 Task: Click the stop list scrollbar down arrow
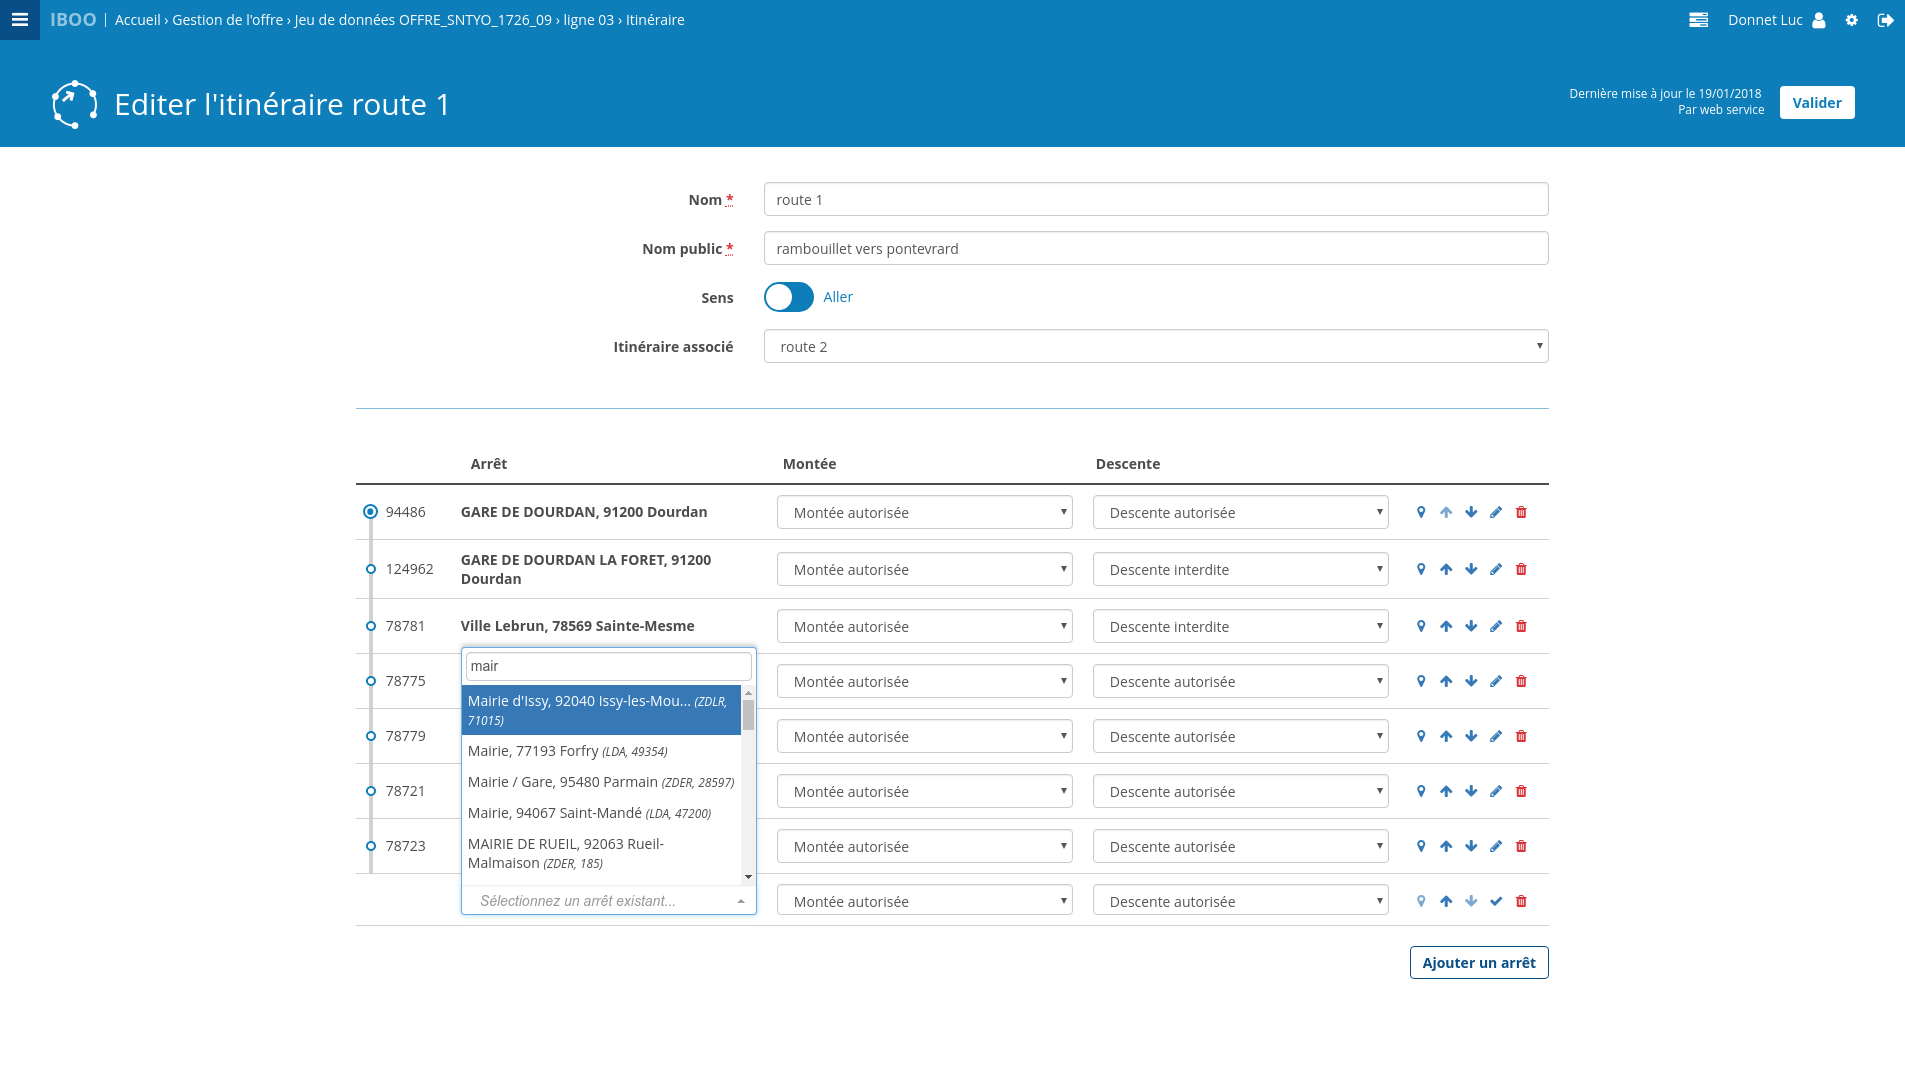pos(748,877)
